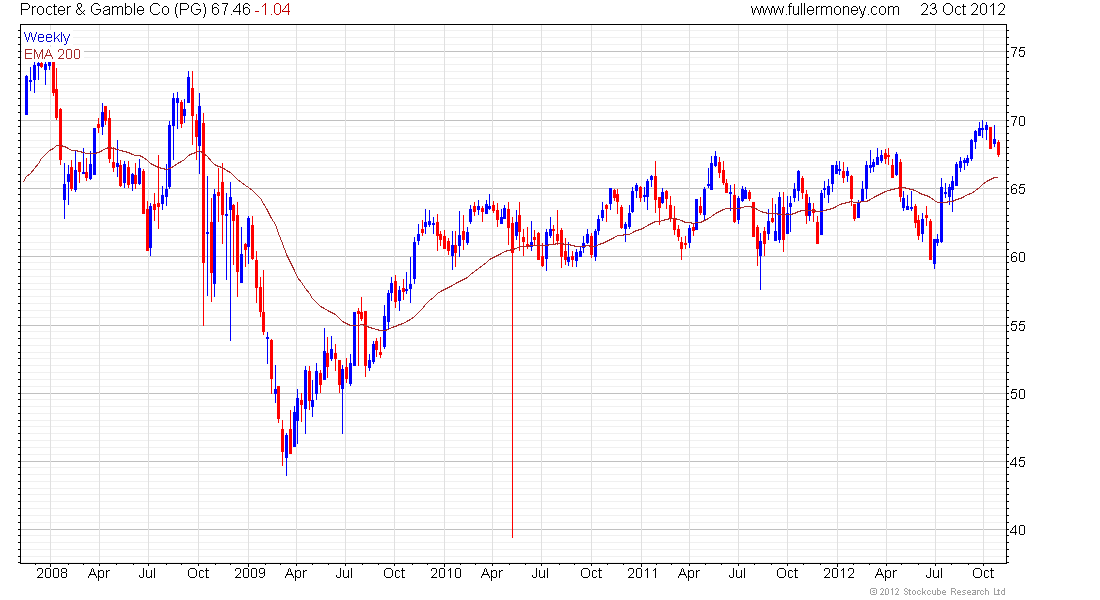The image size is (1100, 600).
Task: Select the 2008 year label on time axis
Action: pos(52,573)
